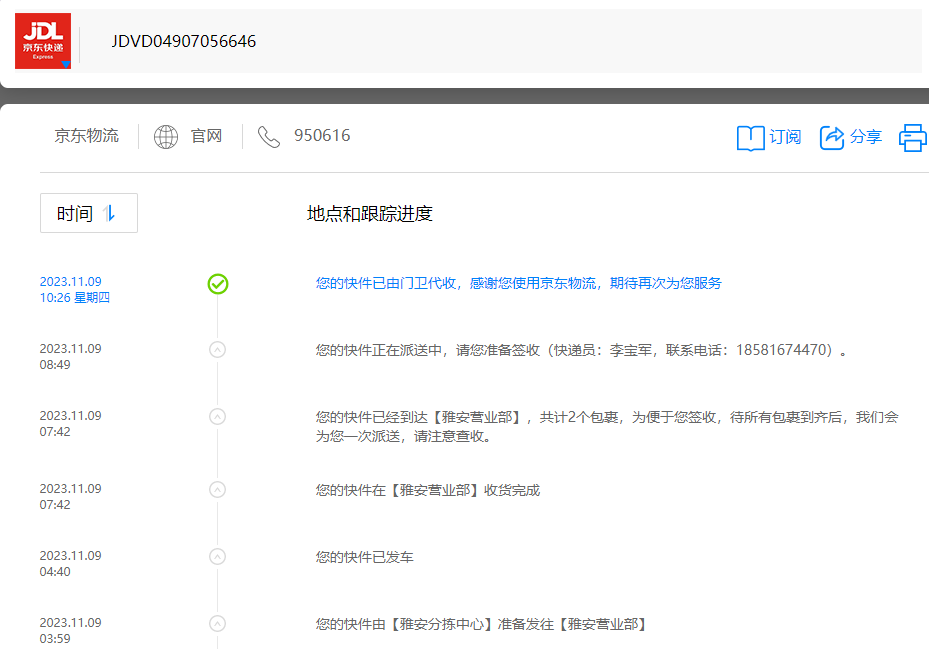929x649 pixels.
Task: Click the green delivered checkmark marker
Action: (x=217, y=284)
